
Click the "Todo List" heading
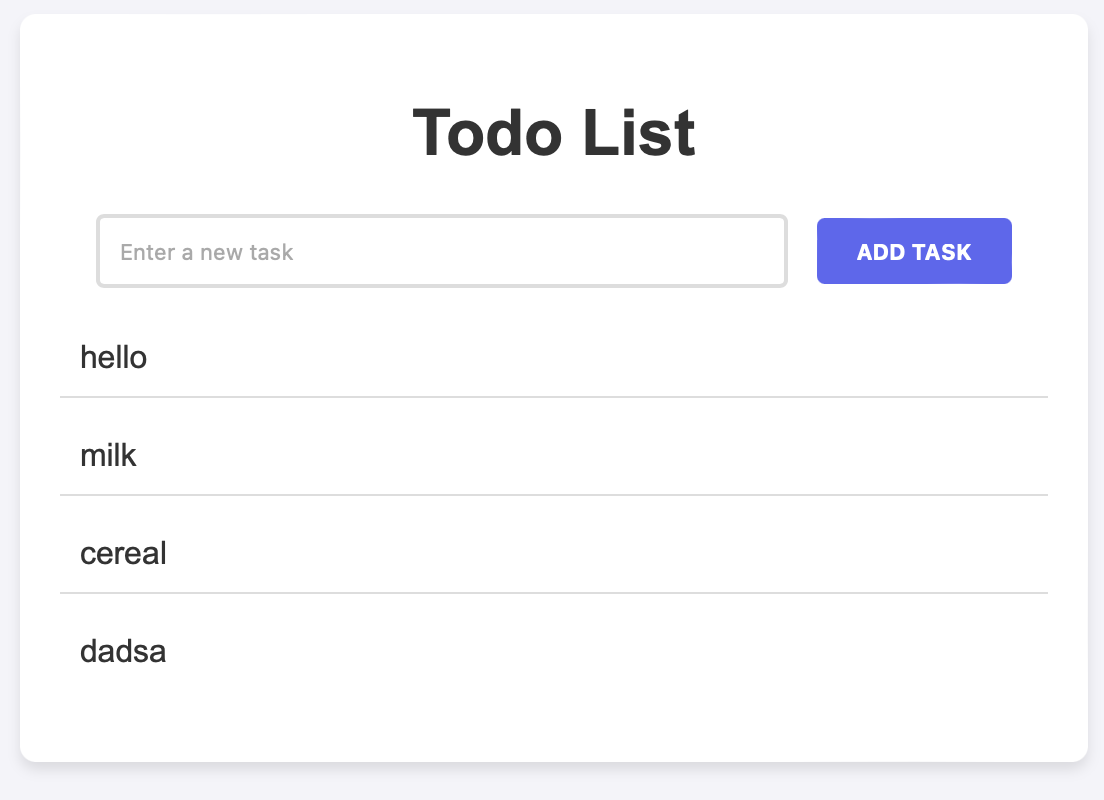click(x=554, y=133)
